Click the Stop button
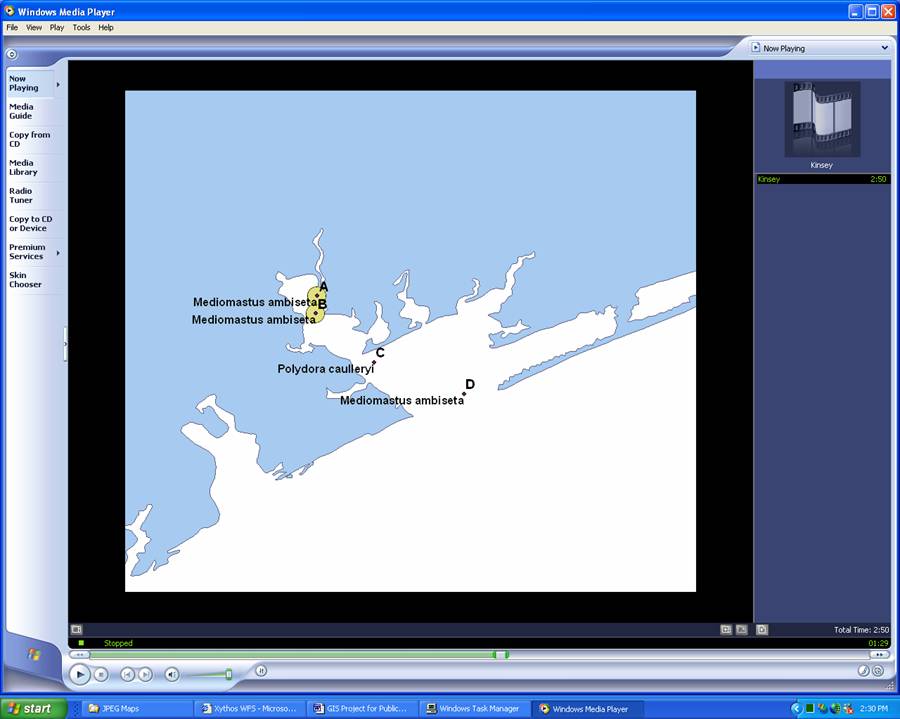The height and width of the screenshot is (719, 900). (x=101, y=675)
